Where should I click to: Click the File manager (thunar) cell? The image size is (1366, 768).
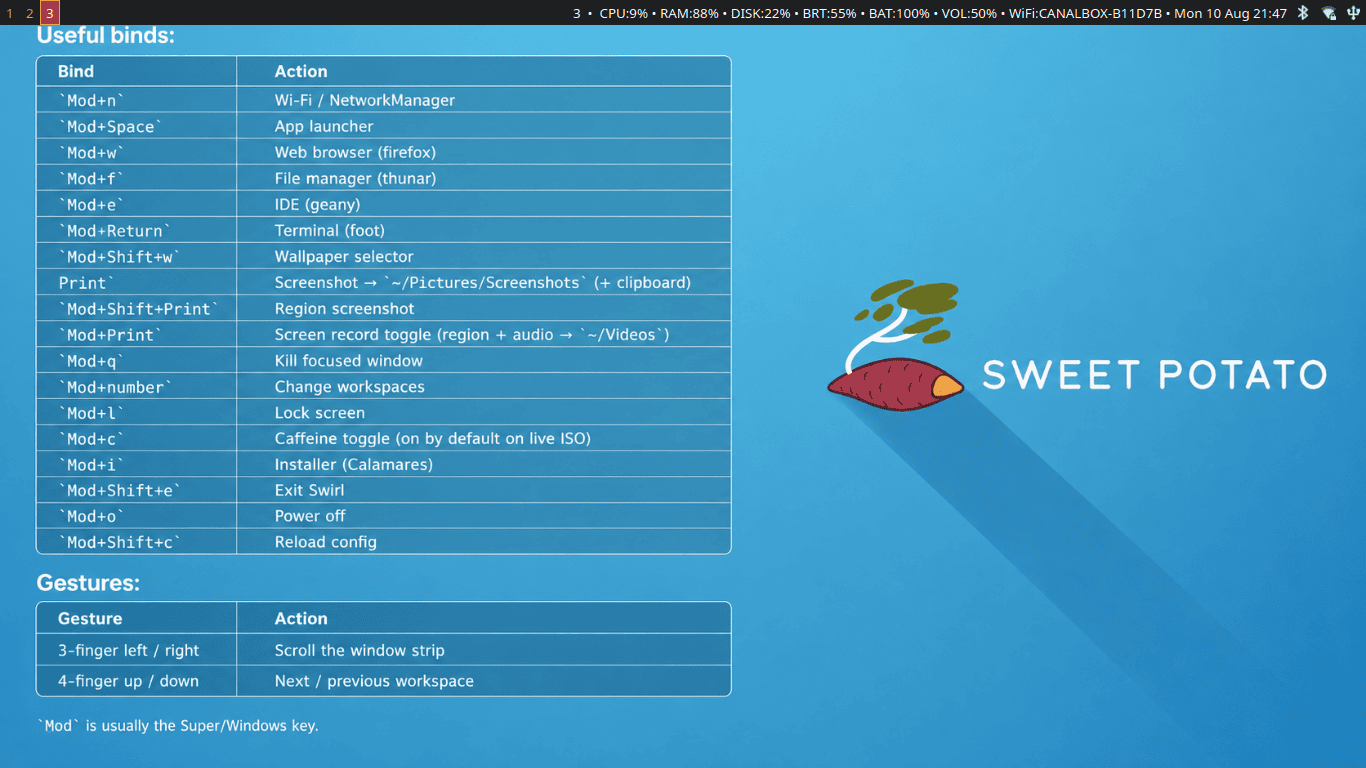tap(483, 178)
